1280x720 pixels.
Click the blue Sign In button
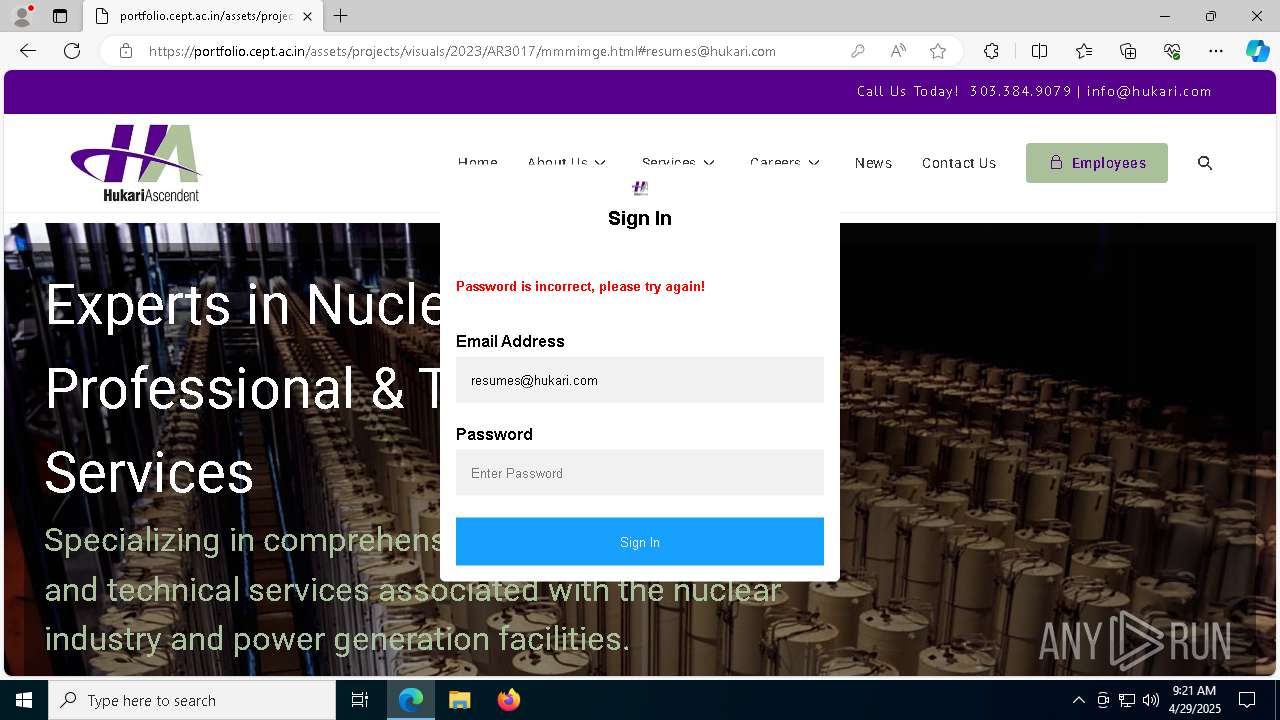[640, 542]
